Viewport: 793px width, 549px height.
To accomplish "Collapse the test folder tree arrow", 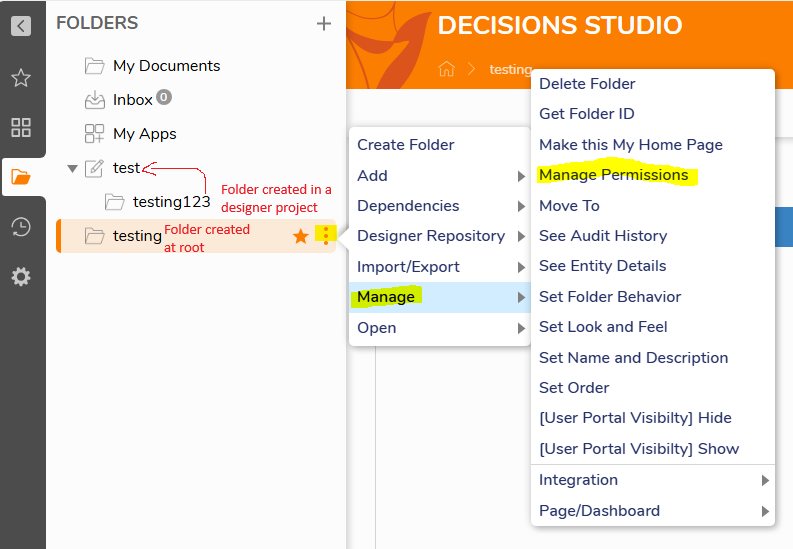I will pos(72,168).
